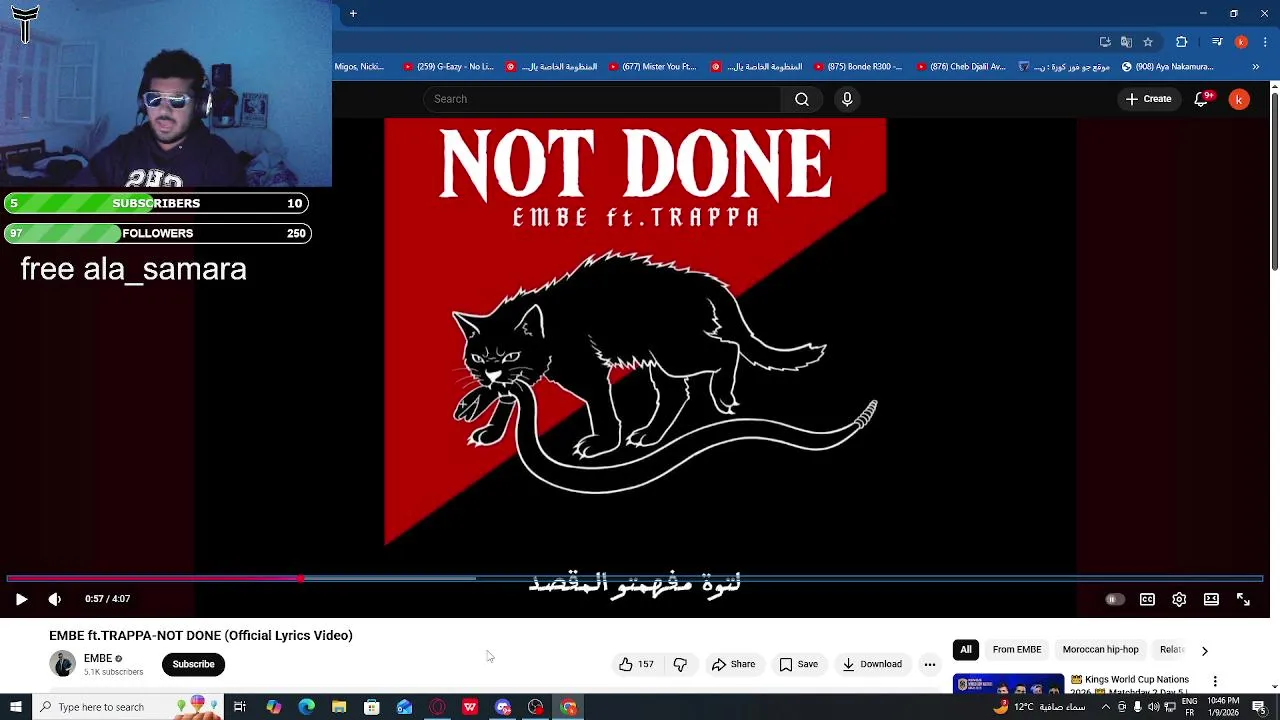Click the YouTube search magnifier button

(x=802, y=99)
